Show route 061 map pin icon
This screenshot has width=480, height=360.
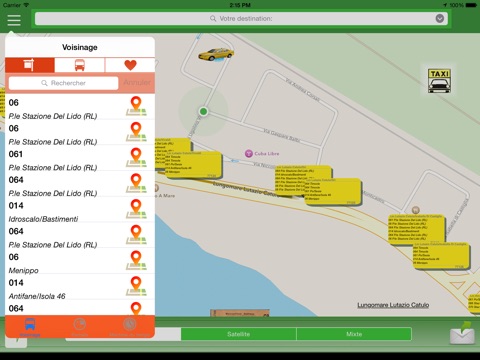[136, 158]
